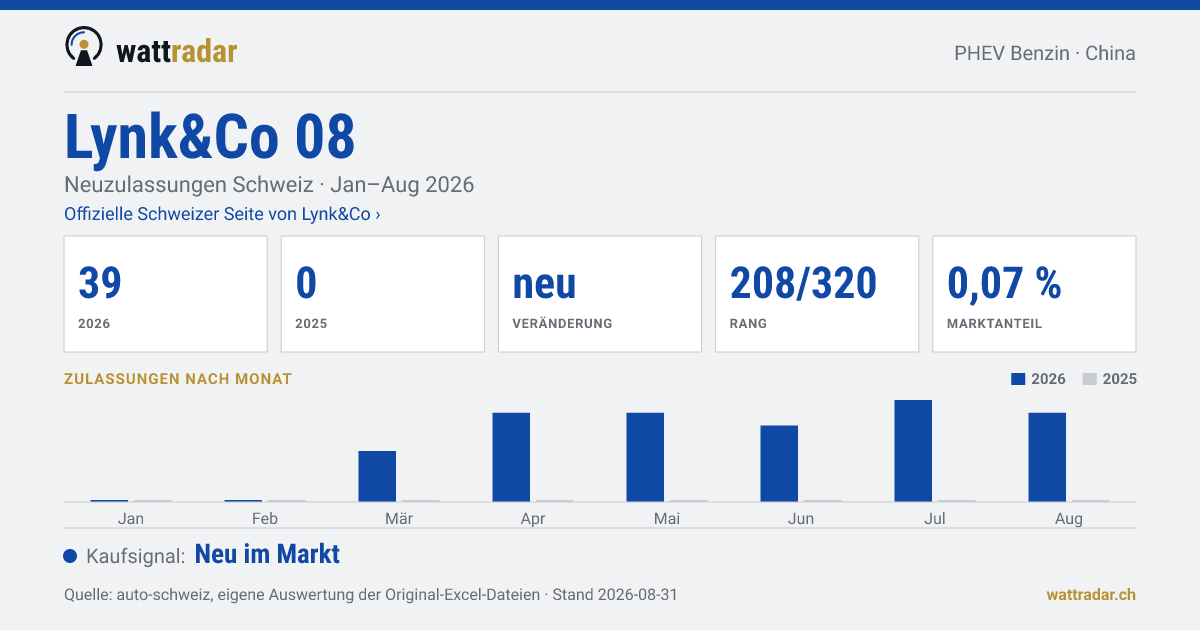This screenshot has height=630, width=1200.
Task: Select the 2025 registrations card showing 0
Action: click(382, 294)
